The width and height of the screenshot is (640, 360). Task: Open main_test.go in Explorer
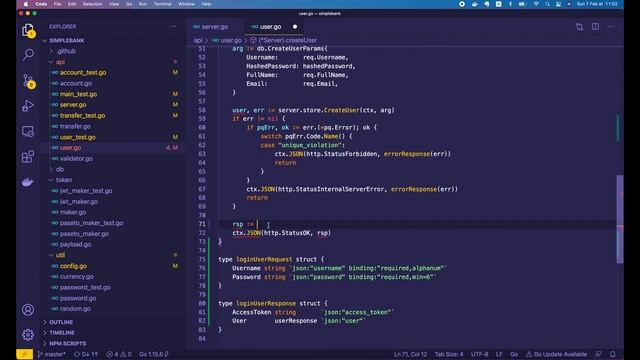click(78, 94)
